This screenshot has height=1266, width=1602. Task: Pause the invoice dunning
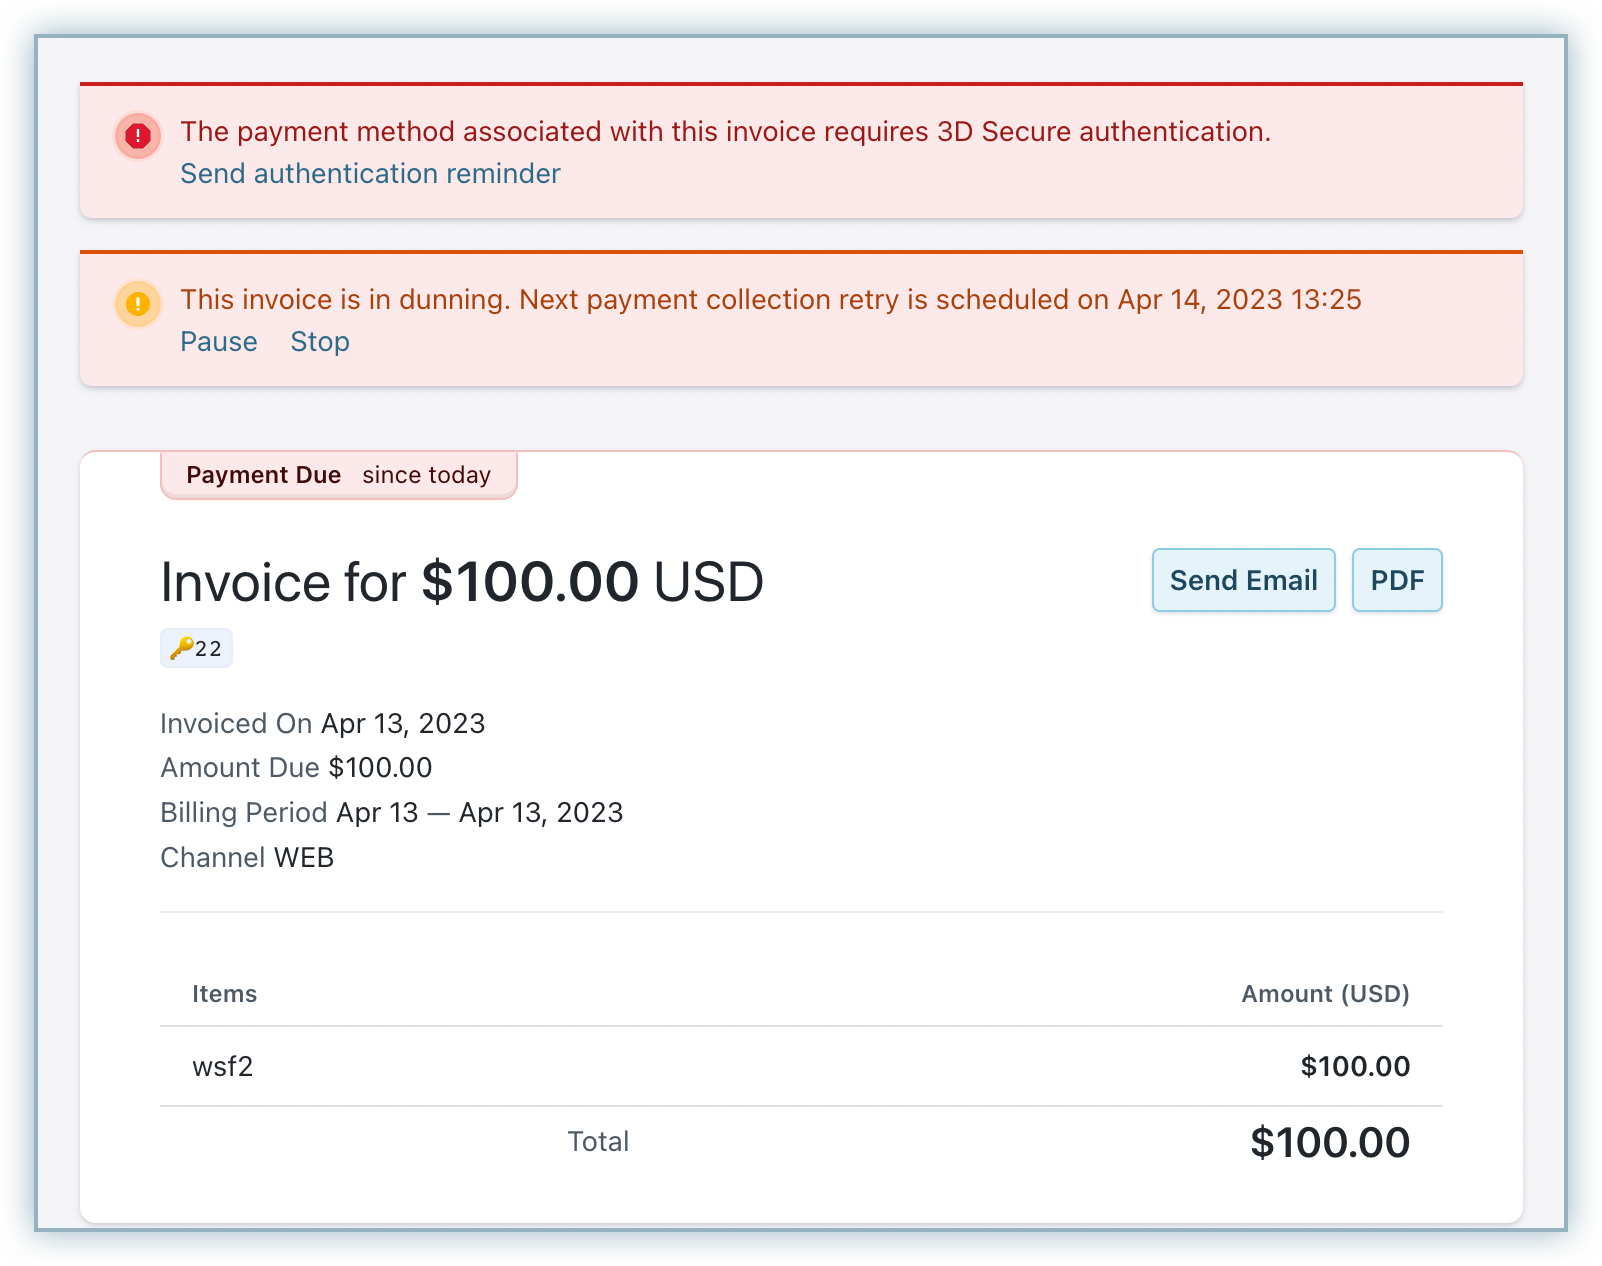(219, 342)
